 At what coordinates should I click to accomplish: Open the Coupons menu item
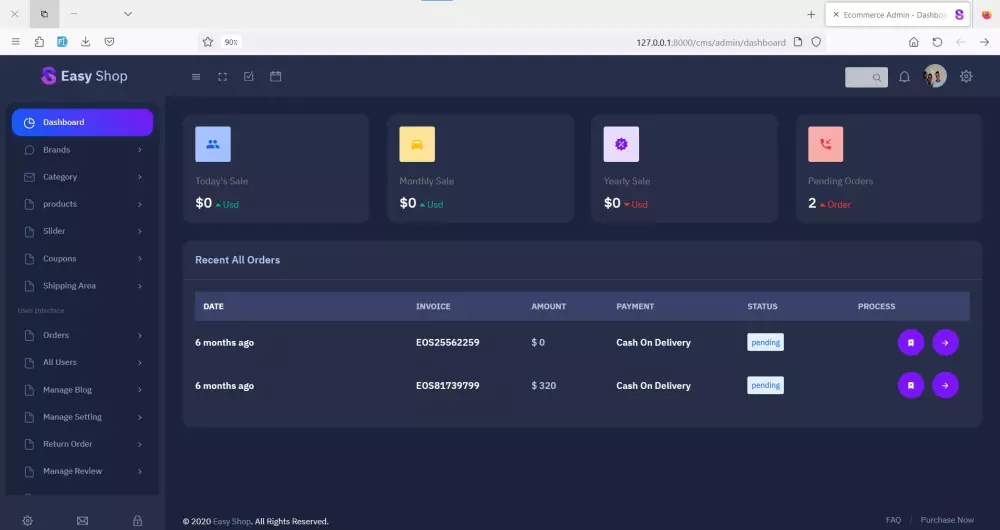(82, 259)
